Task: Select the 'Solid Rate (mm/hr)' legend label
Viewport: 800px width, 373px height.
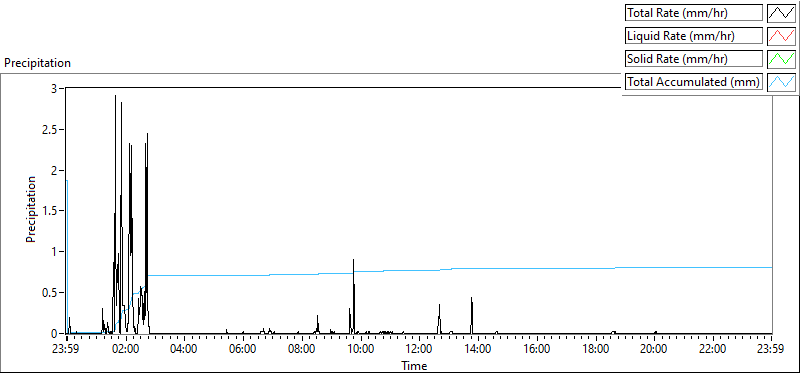Action: coord(694,59)
